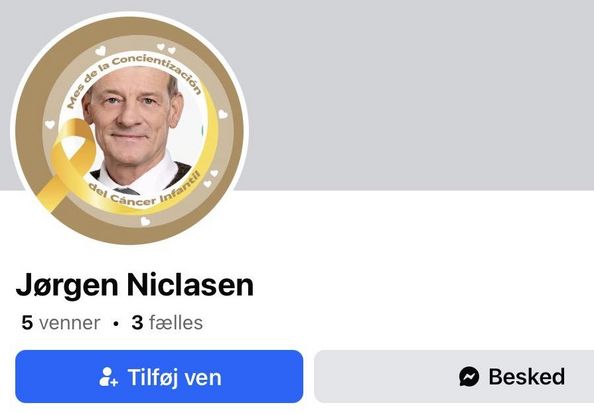Click the Messenger lightning-bubble icon
This screenshot has height=415, width=594.
(x=469, y=376)
